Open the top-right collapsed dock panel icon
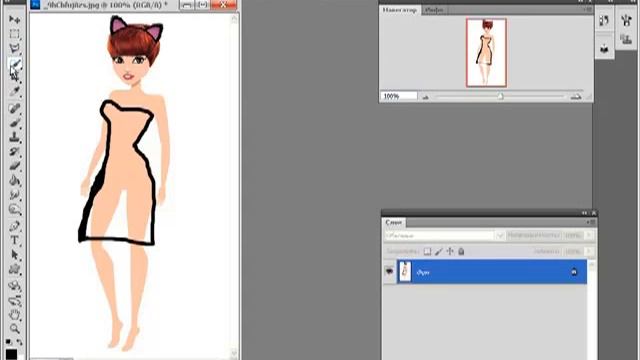Image resolution: width=640 pixels, height=360 pixels. click(x=626, y=20)
